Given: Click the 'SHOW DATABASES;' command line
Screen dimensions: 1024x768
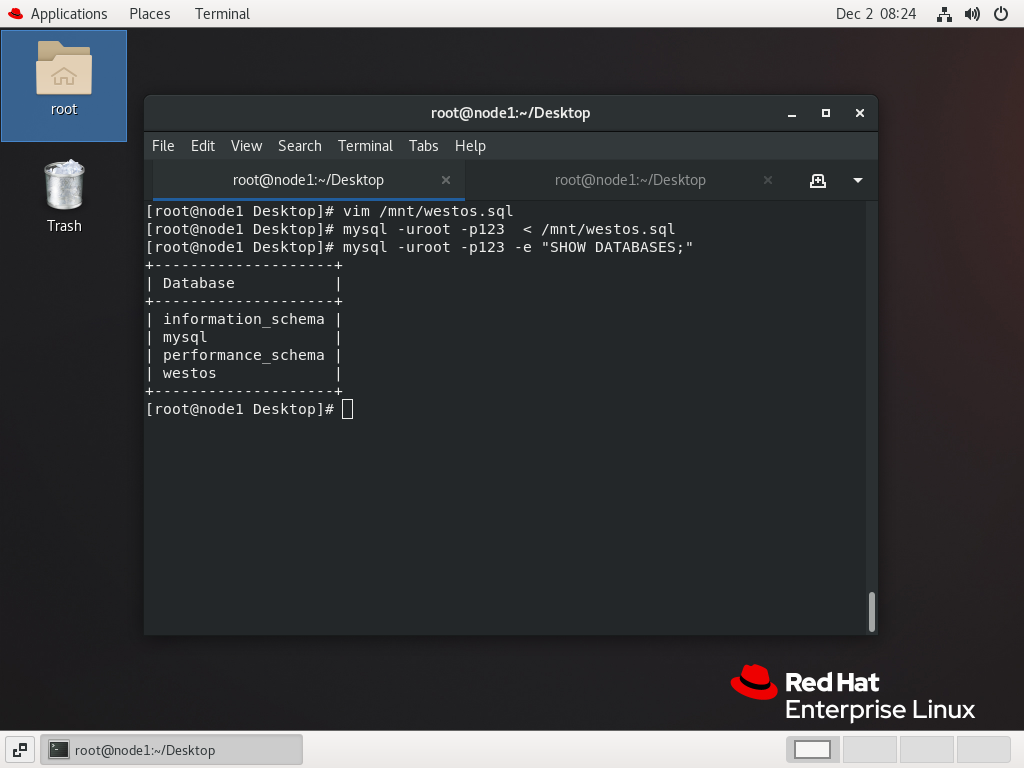Looking at the screenshot, I should [x=419, y=248].
